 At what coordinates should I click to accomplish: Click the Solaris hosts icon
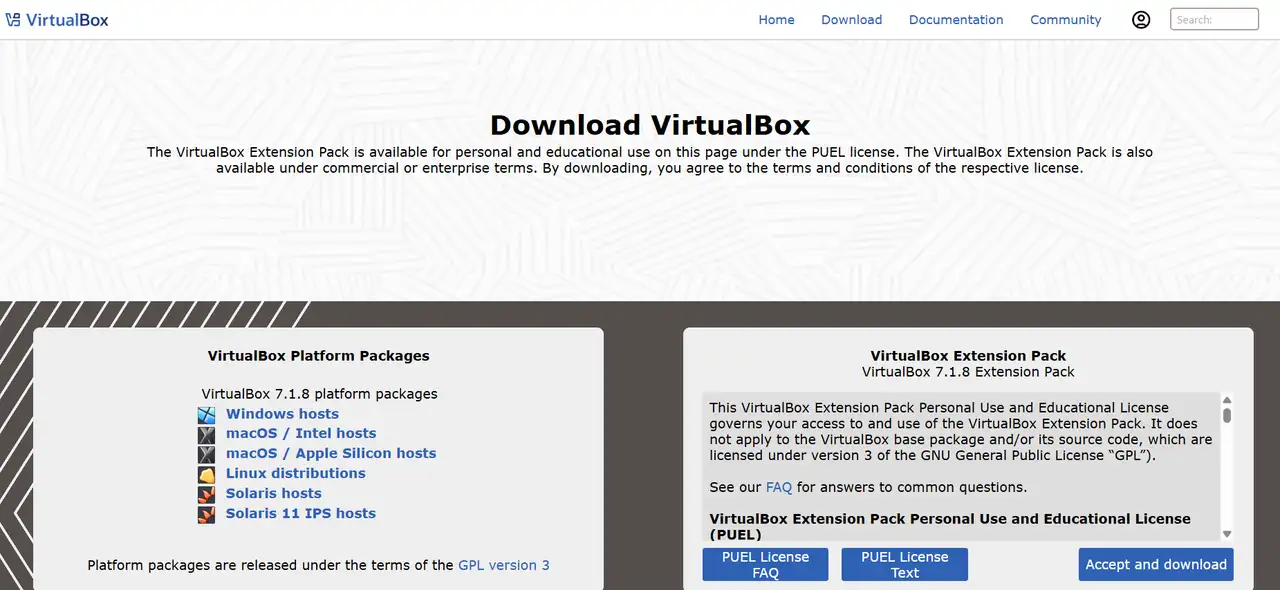206,494
